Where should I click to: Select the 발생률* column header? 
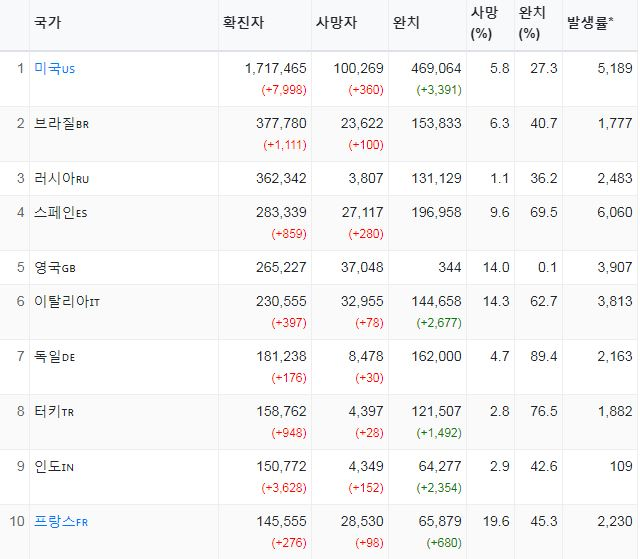(x=590, y=22)
